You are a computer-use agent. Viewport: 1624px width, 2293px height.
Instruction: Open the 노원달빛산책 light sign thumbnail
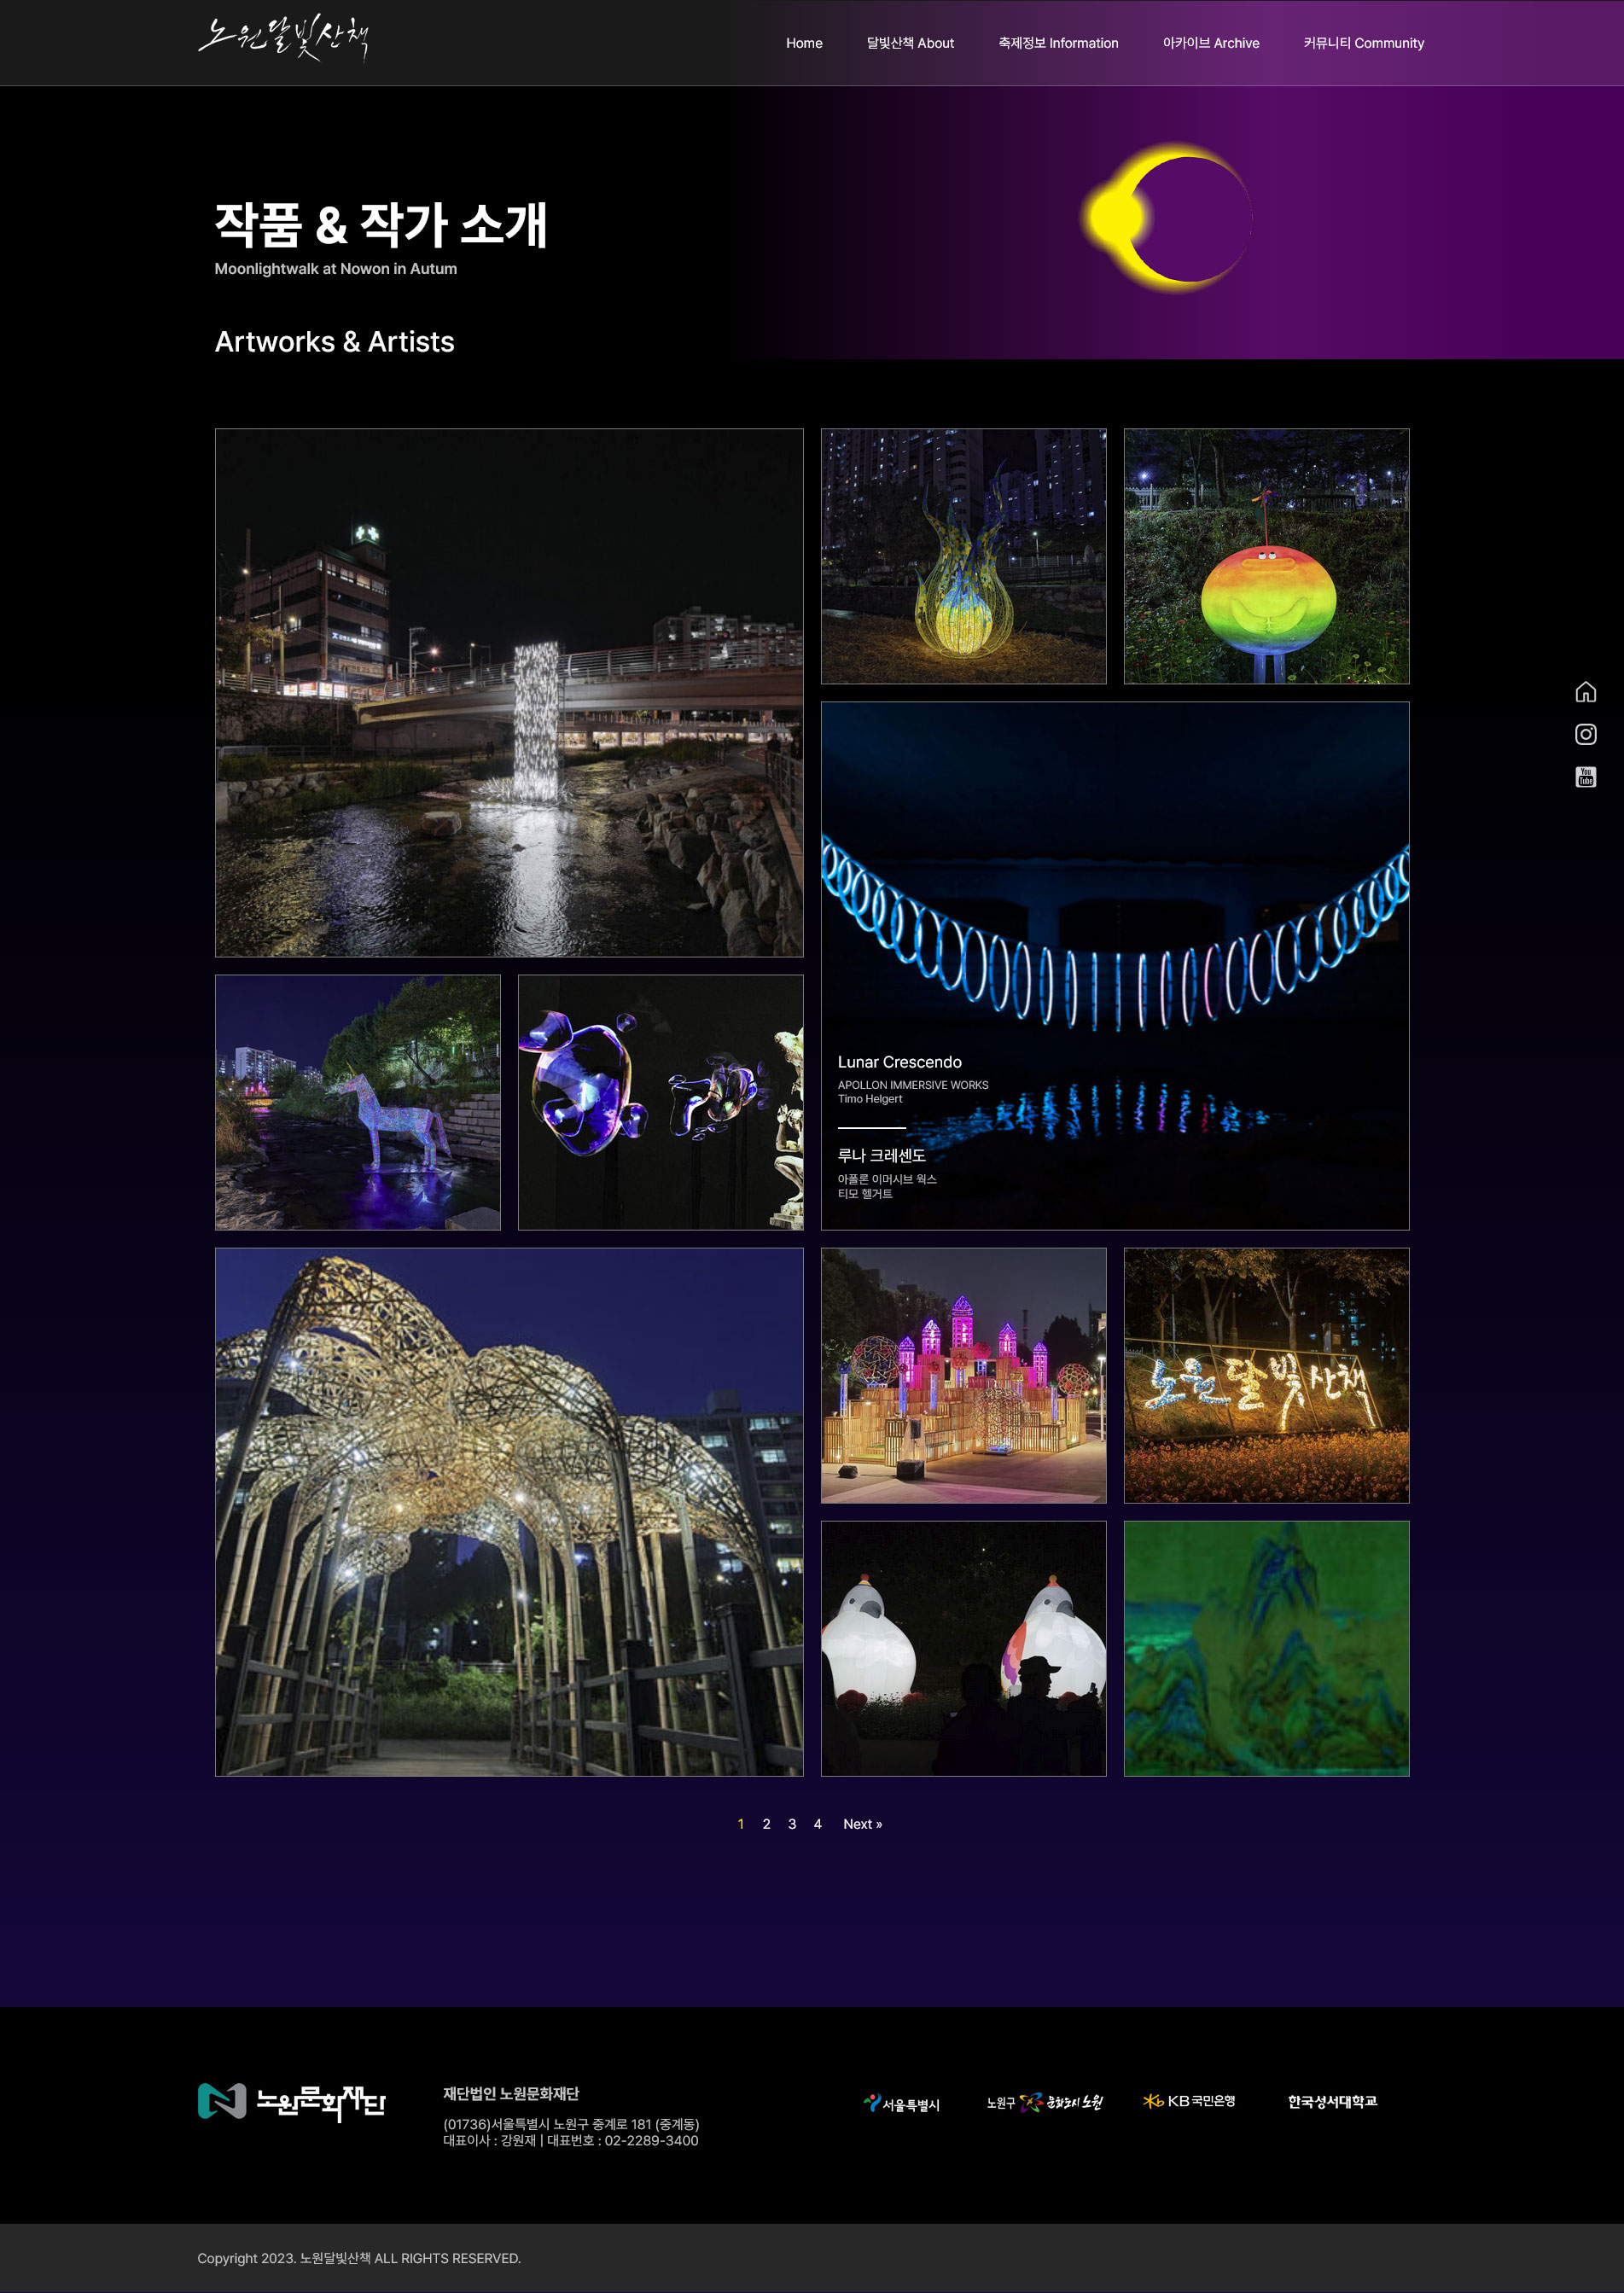coord(1266,1375)
